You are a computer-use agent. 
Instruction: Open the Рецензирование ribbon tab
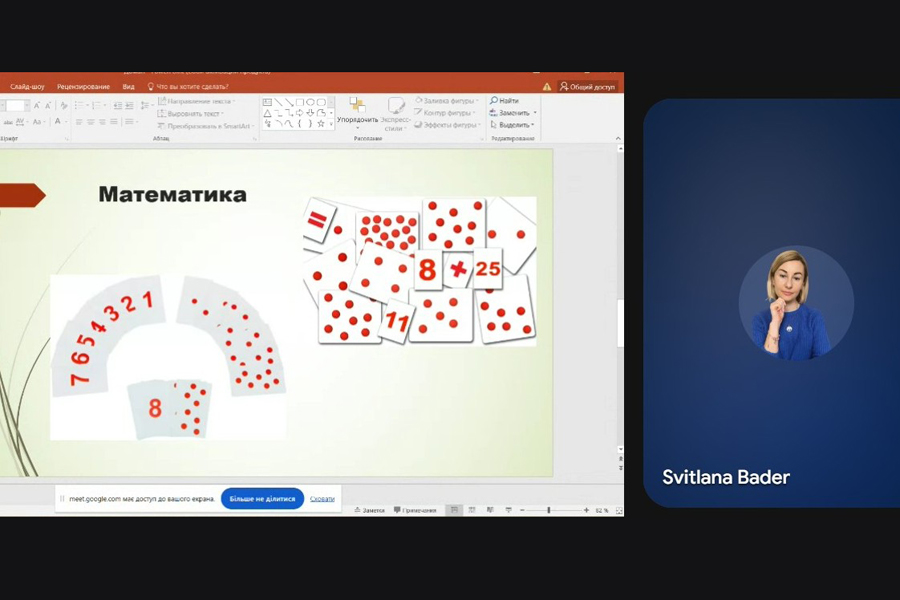point(83,87)
